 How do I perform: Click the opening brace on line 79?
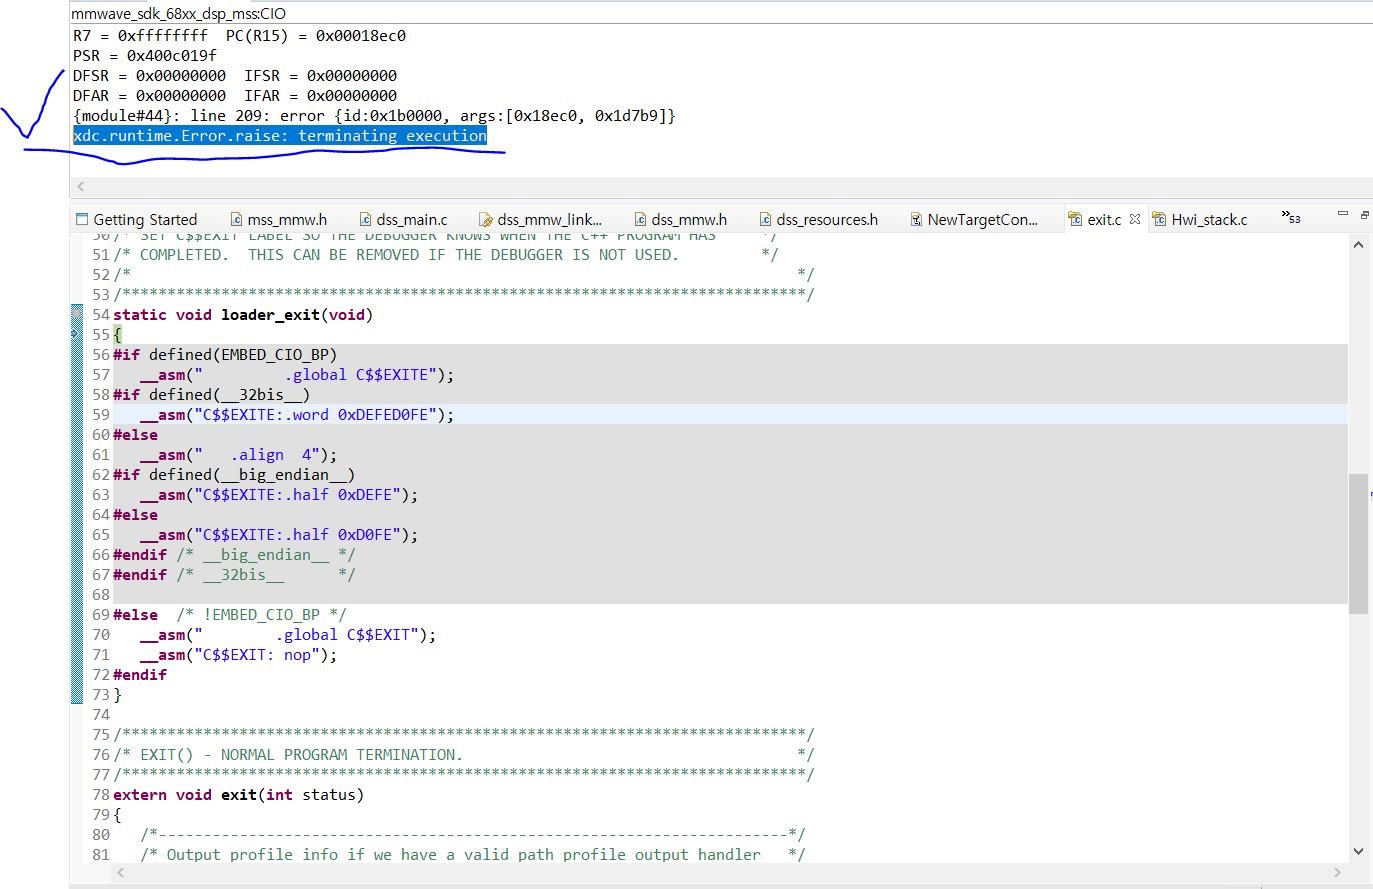click(x=117, y=814)
